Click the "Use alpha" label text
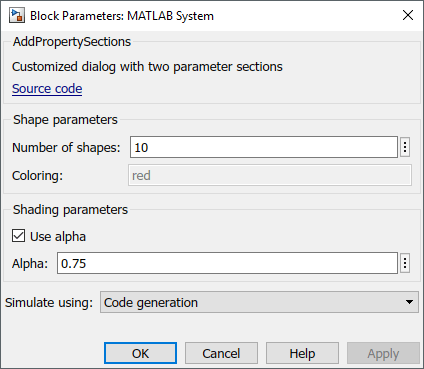The width and height of the screenshot is (424, 369). coord(58,237)
